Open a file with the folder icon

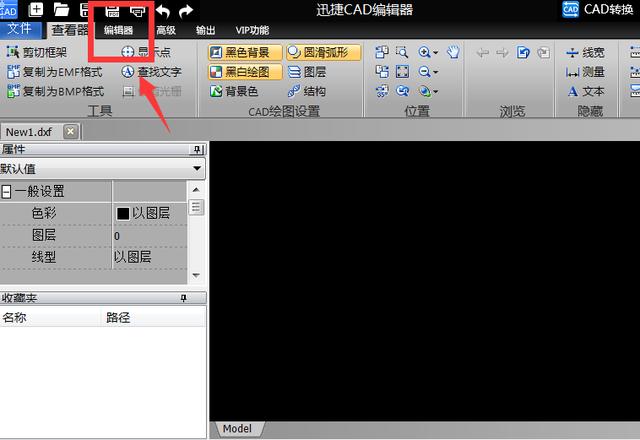click(61, 9)
